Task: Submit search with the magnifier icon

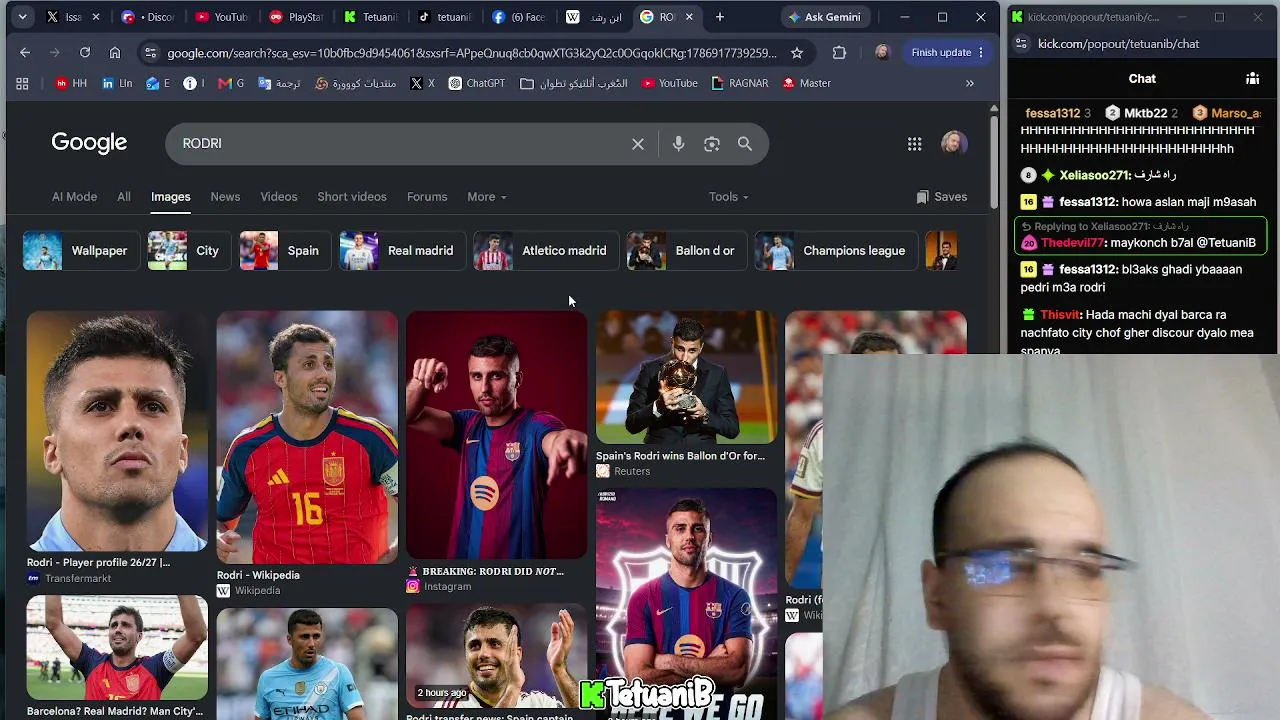Action: [x=745, y=144]
